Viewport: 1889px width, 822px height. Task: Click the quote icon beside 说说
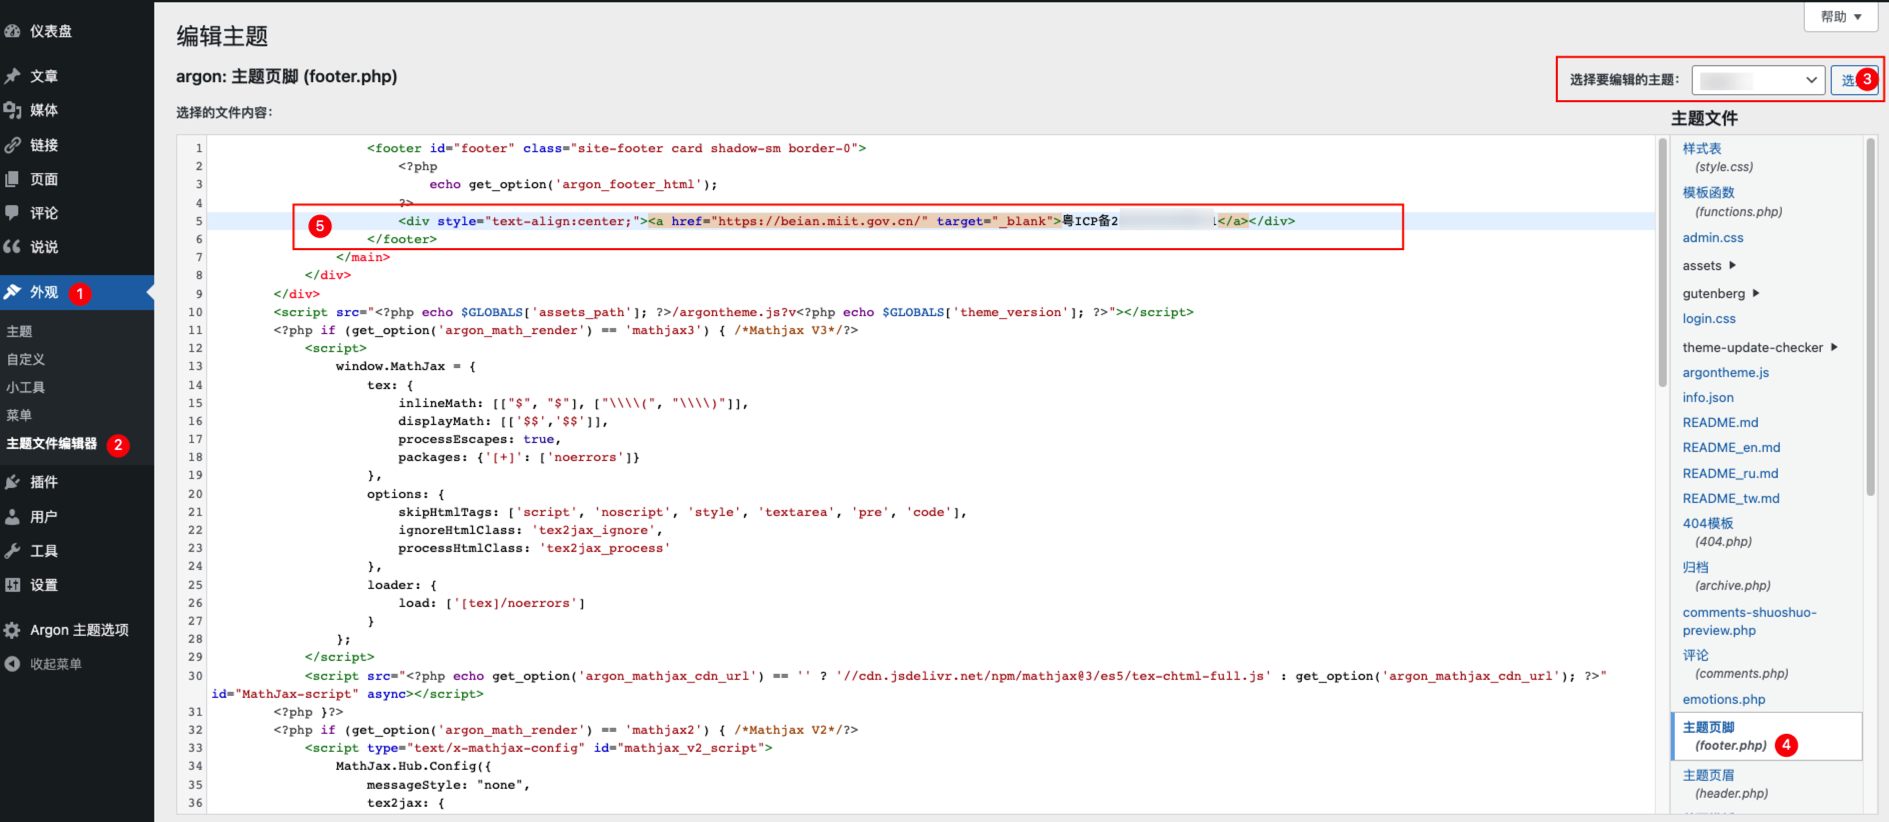pos(12,247)
